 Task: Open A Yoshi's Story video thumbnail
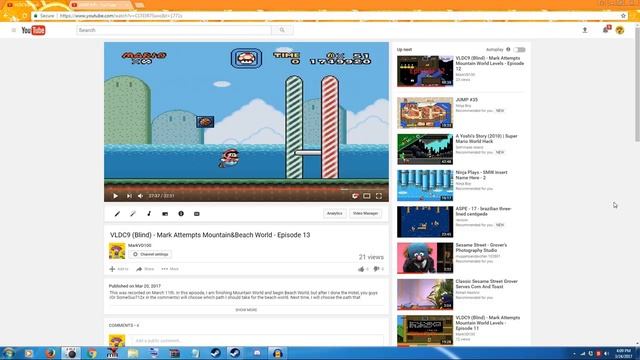pyautogui.click(x=425, y=149)
